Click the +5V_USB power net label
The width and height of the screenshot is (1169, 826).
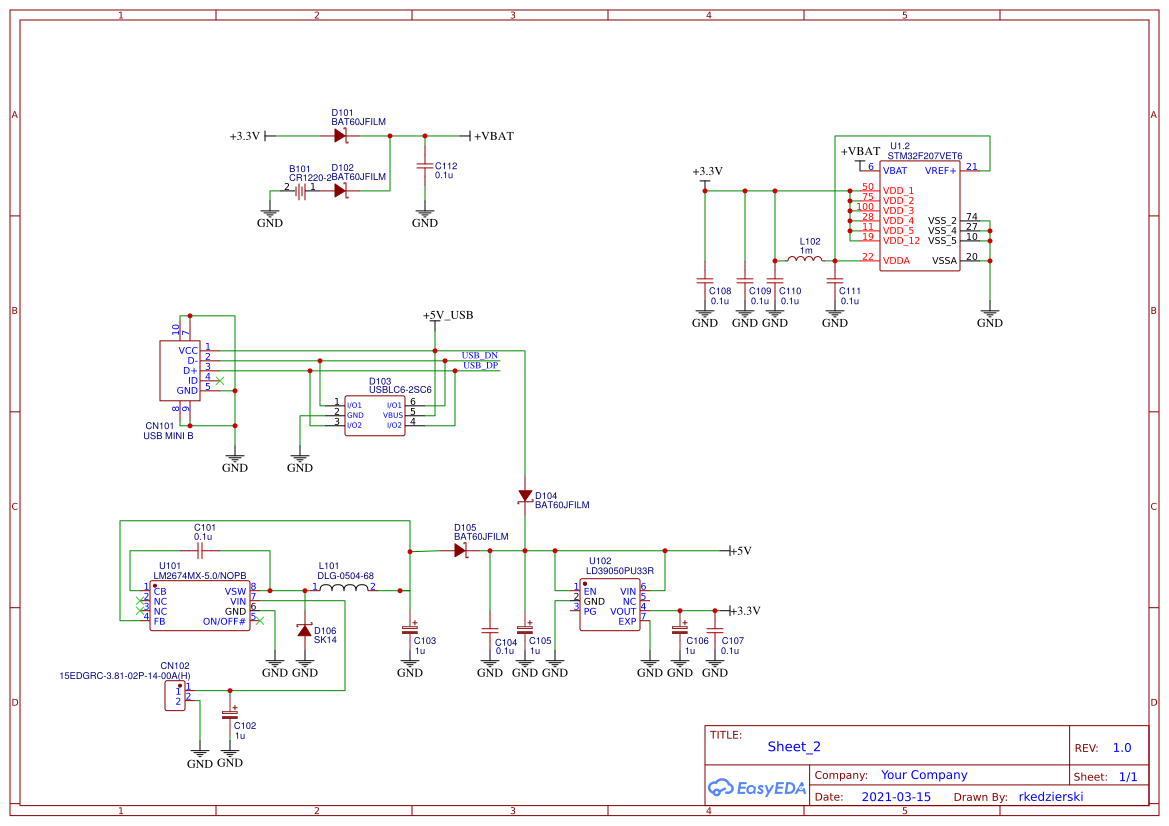[448, 315]
